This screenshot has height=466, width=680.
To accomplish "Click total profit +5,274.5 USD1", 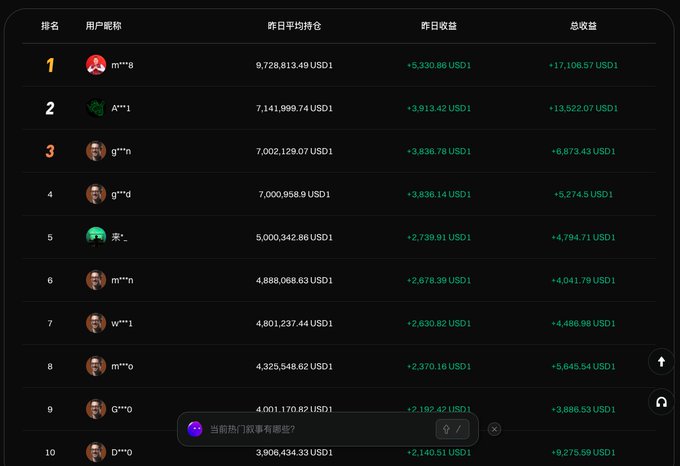I will tap(583, 194).
